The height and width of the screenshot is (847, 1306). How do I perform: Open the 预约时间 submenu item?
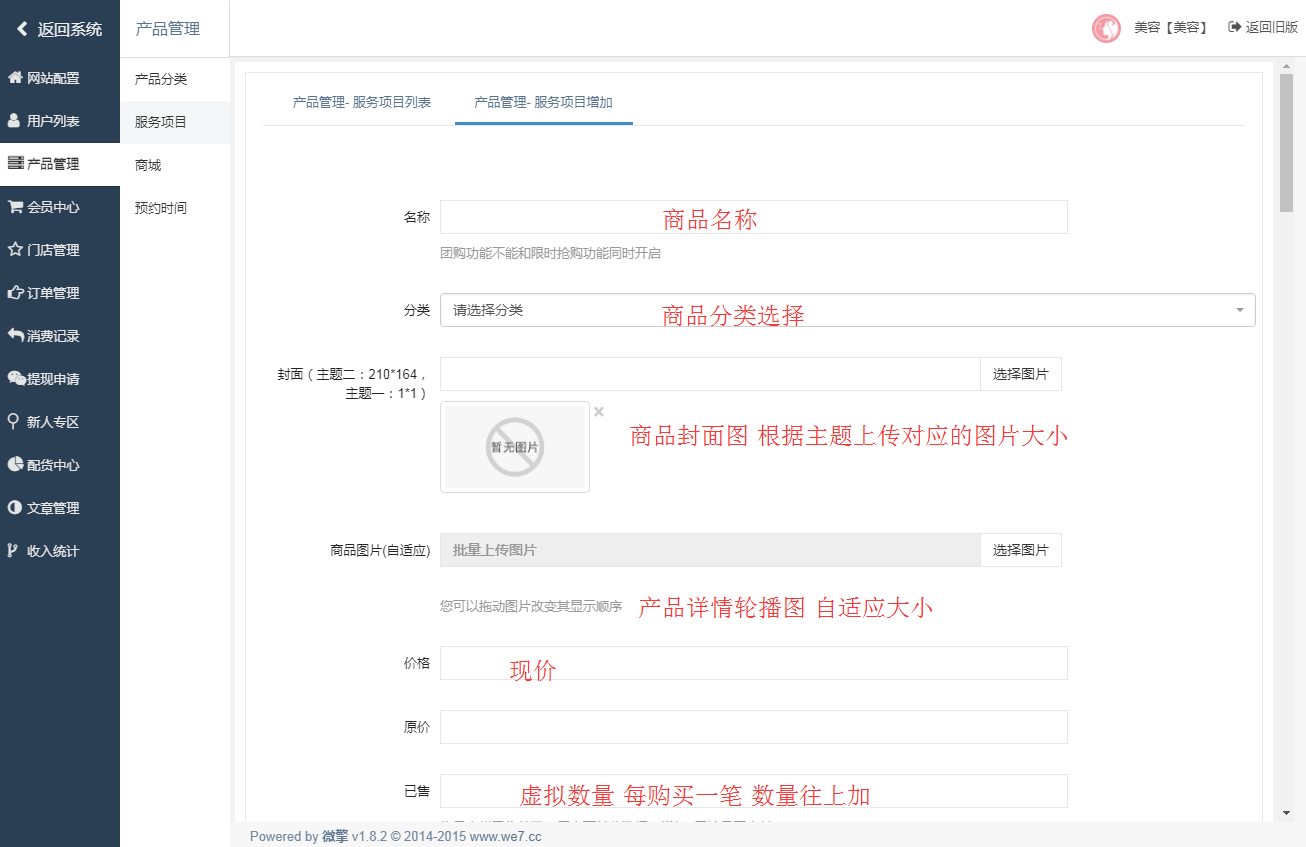click(175, 208)
